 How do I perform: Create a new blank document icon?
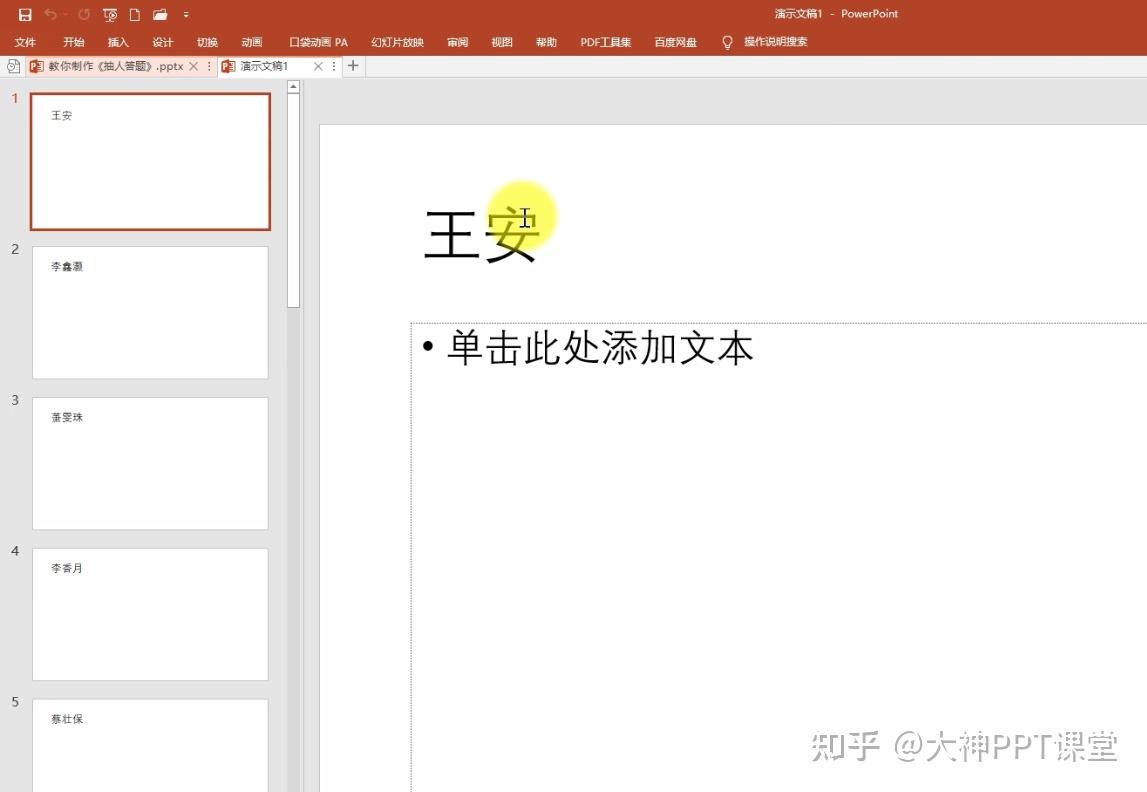tap(135, 15)
